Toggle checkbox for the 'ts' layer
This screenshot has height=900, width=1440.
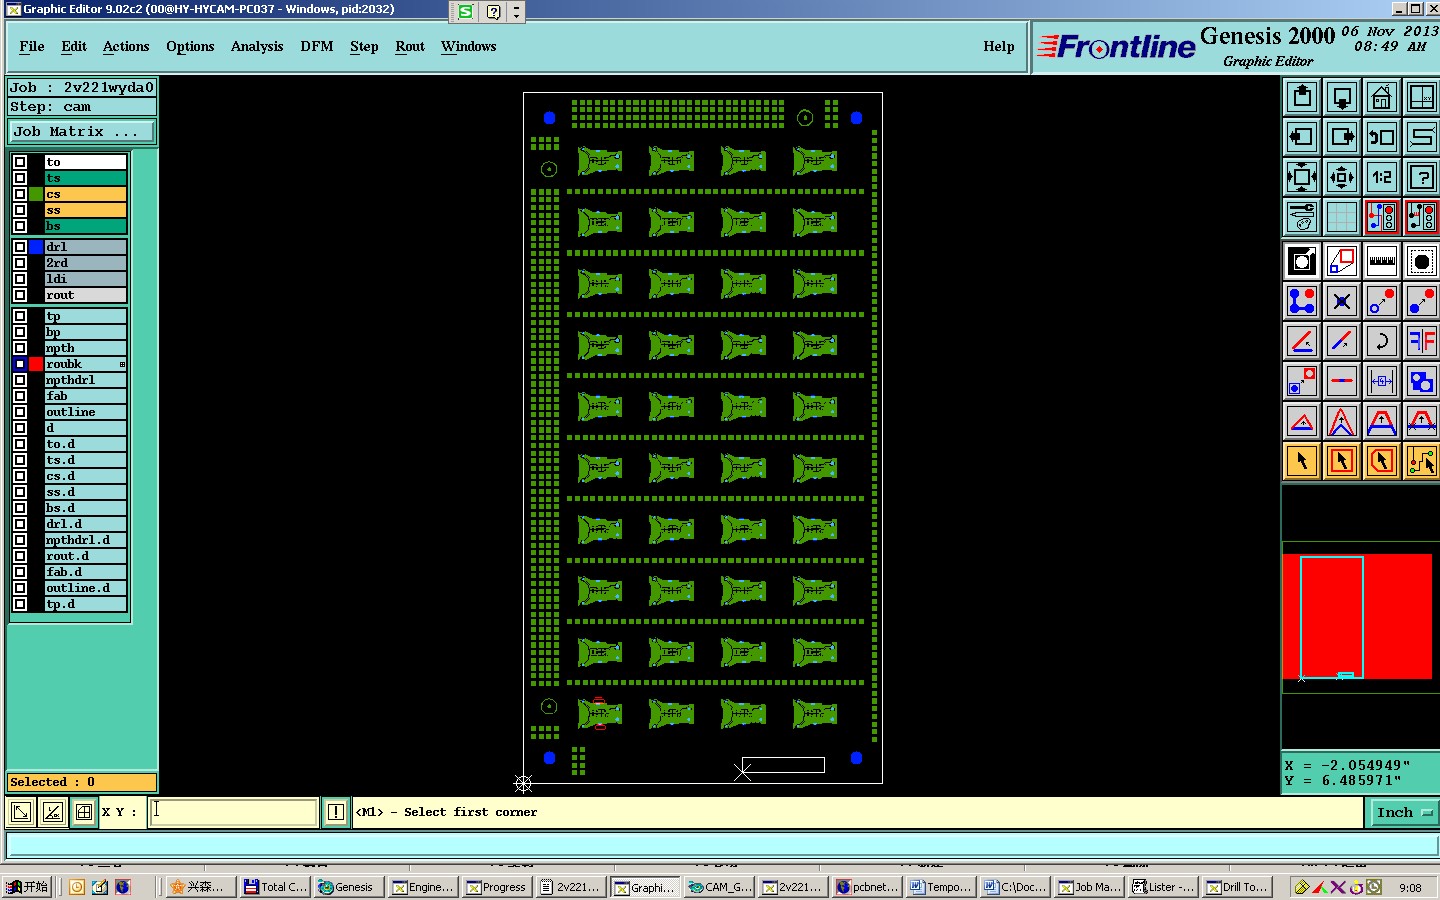20,178
